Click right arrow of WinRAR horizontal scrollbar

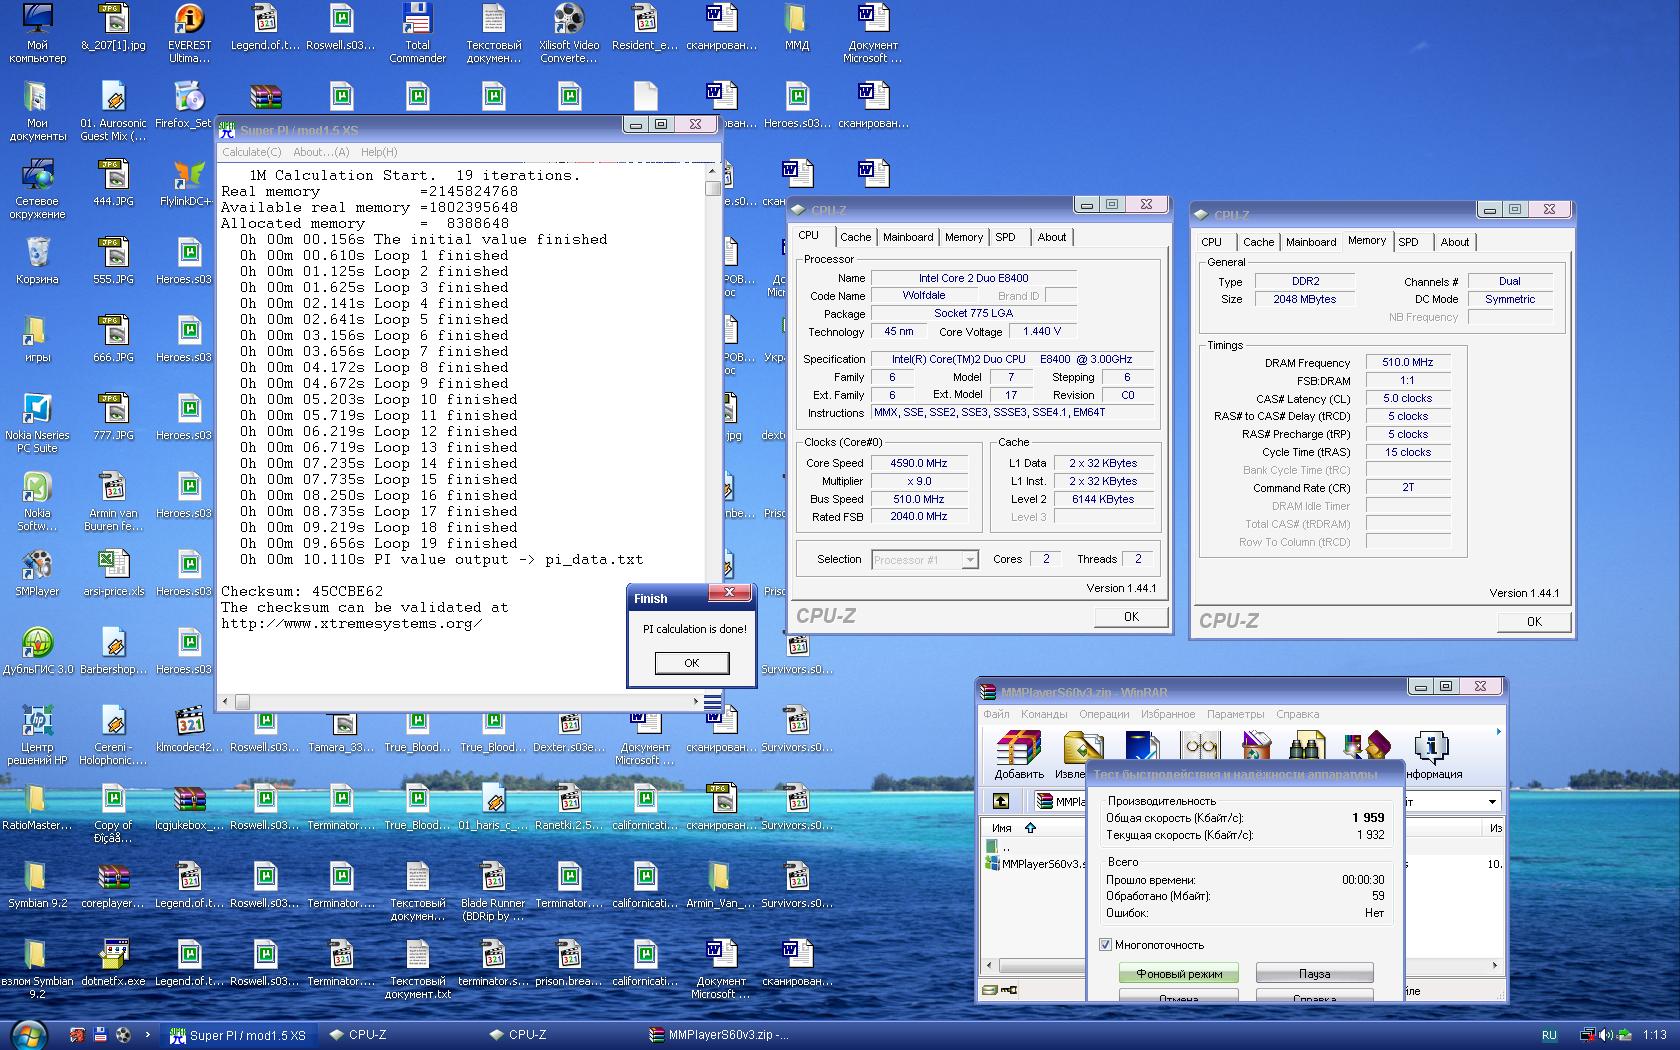pyautogui.click(x=1495, y=966)
